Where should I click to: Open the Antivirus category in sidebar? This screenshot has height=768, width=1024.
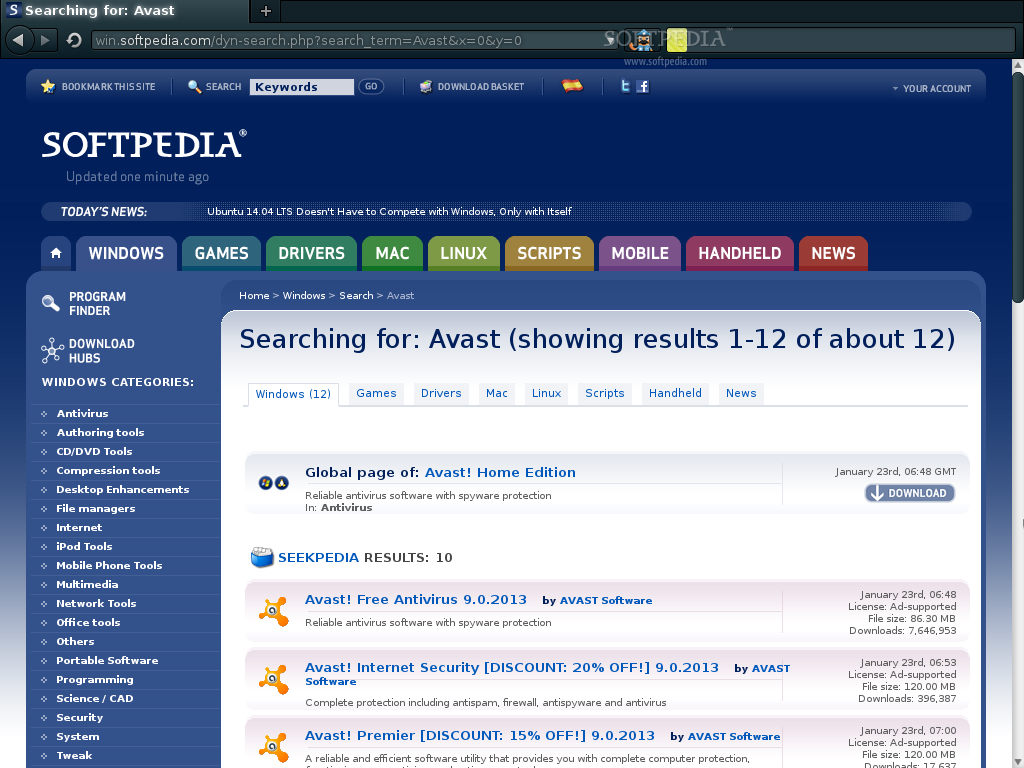point(82,413)
